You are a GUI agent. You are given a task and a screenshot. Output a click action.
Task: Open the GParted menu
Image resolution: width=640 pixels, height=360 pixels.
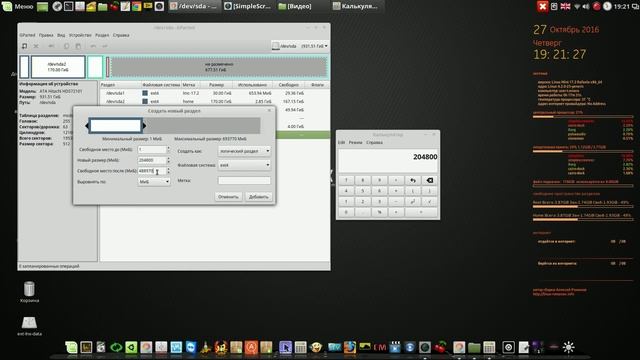28,35
